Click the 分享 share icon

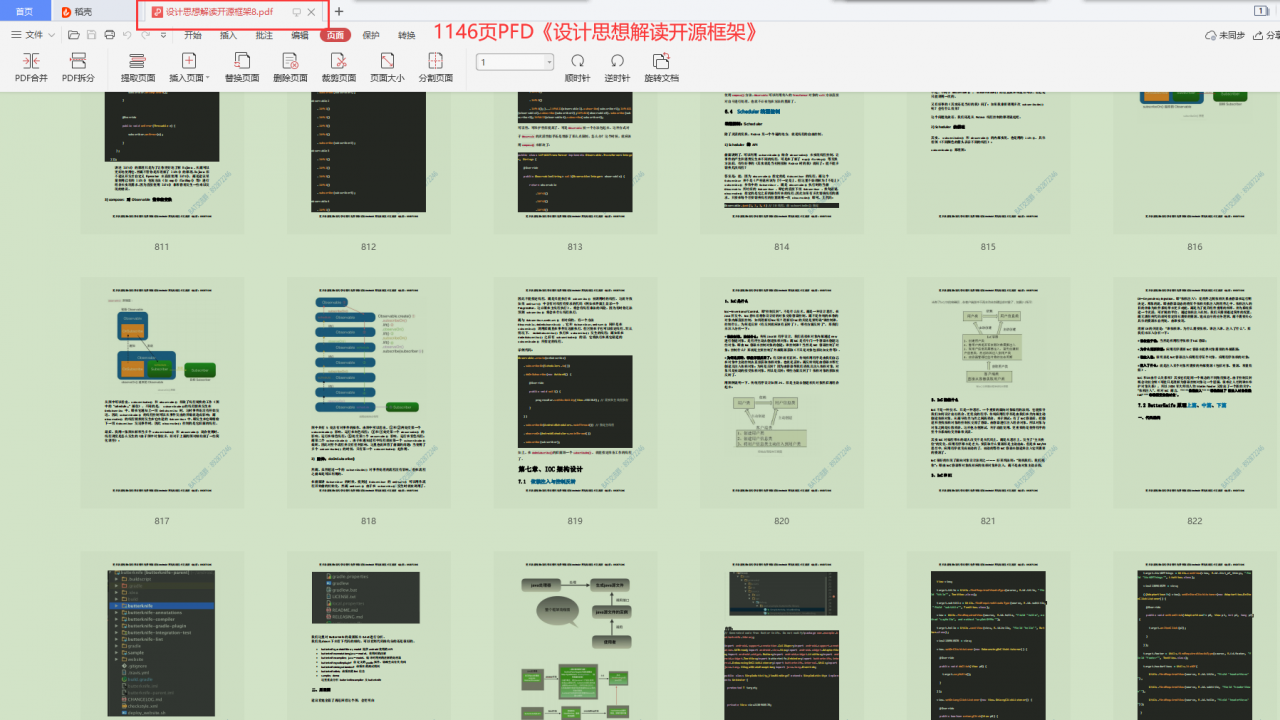1258,35
